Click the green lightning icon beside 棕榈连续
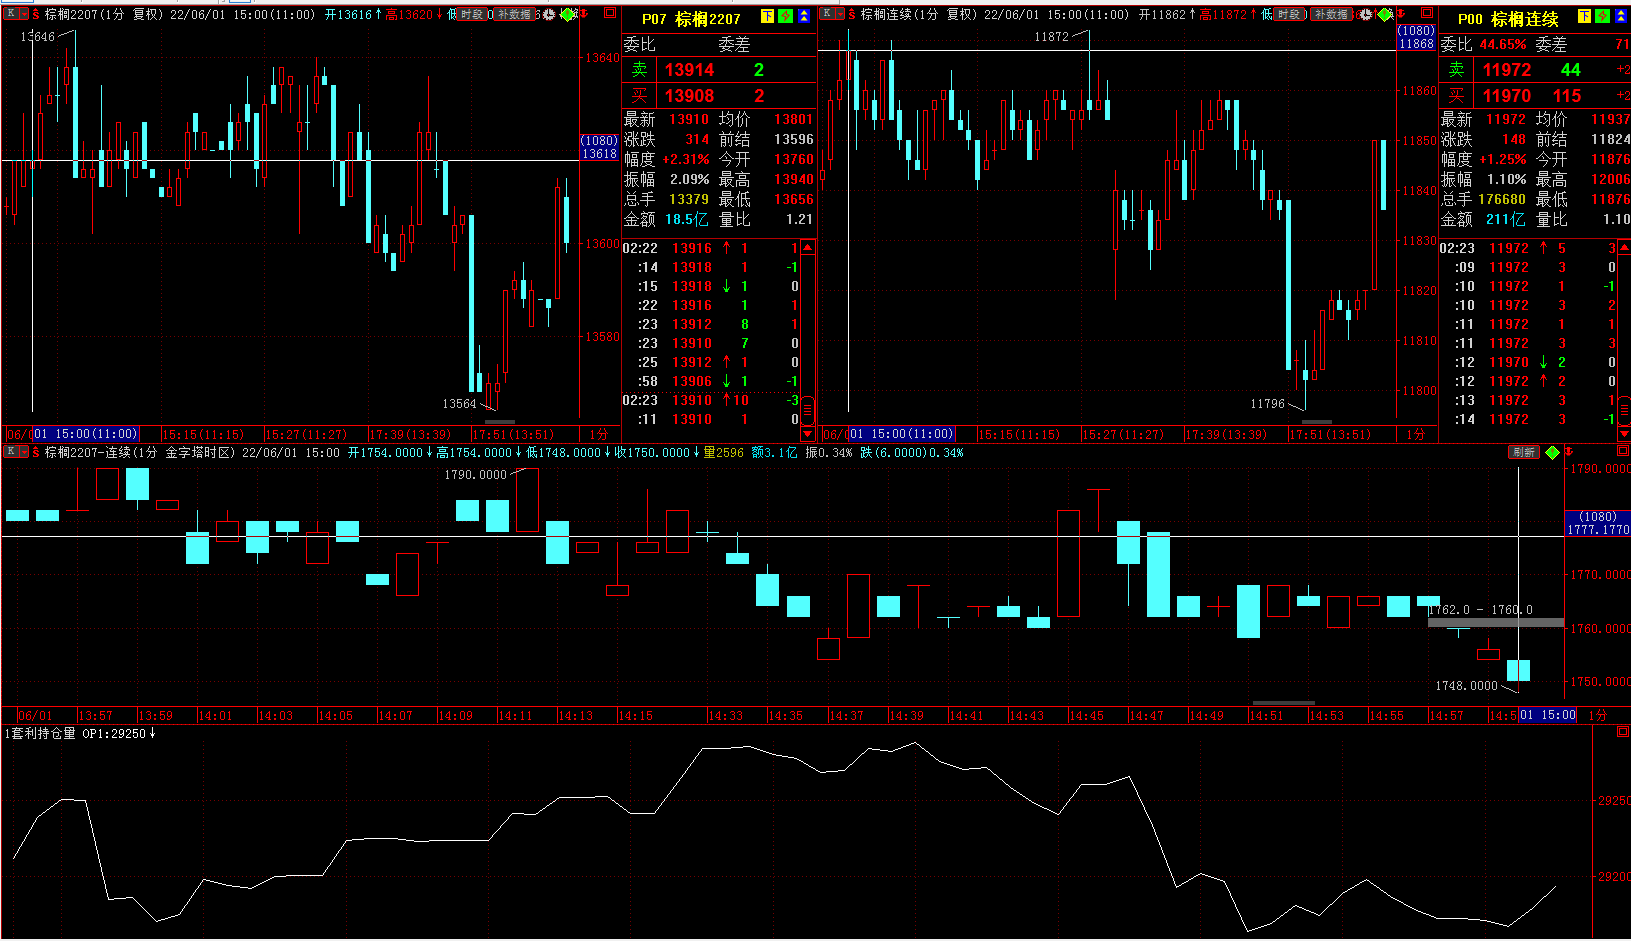Image resolution: width=1631 pixels, height=941 pixels. tap(1603, 17)
